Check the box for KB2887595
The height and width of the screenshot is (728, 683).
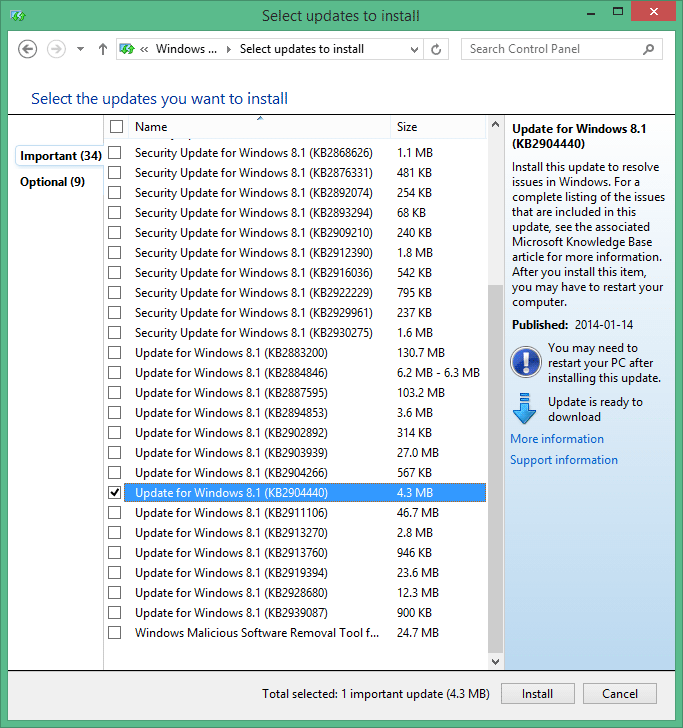tap(115, 393)
